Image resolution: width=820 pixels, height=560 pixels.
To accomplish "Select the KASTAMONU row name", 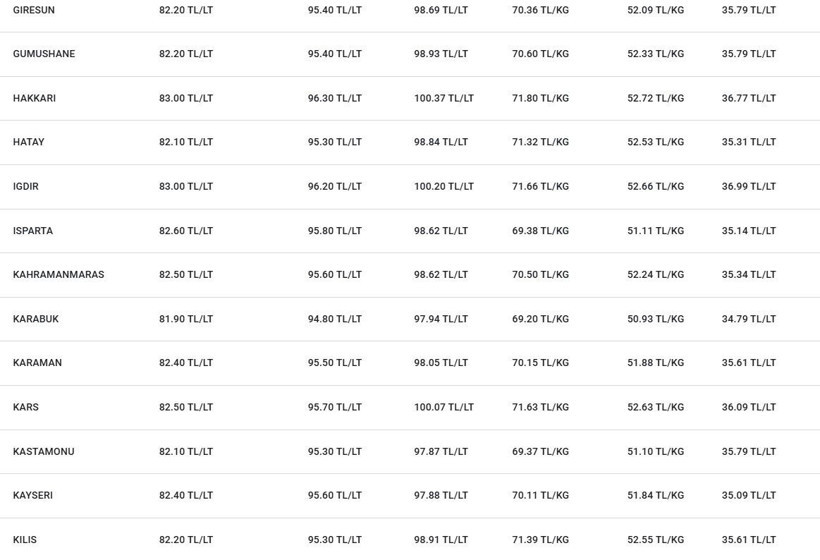I will coord(43,451).
